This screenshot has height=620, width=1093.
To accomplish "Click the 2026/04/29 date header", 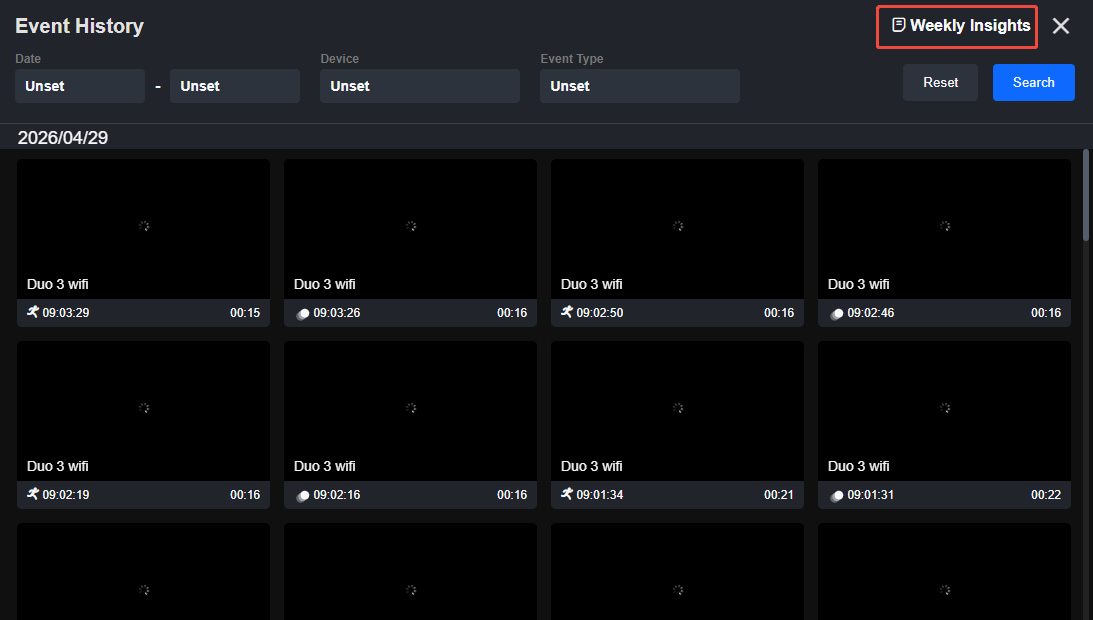I will tap(63, 137).
